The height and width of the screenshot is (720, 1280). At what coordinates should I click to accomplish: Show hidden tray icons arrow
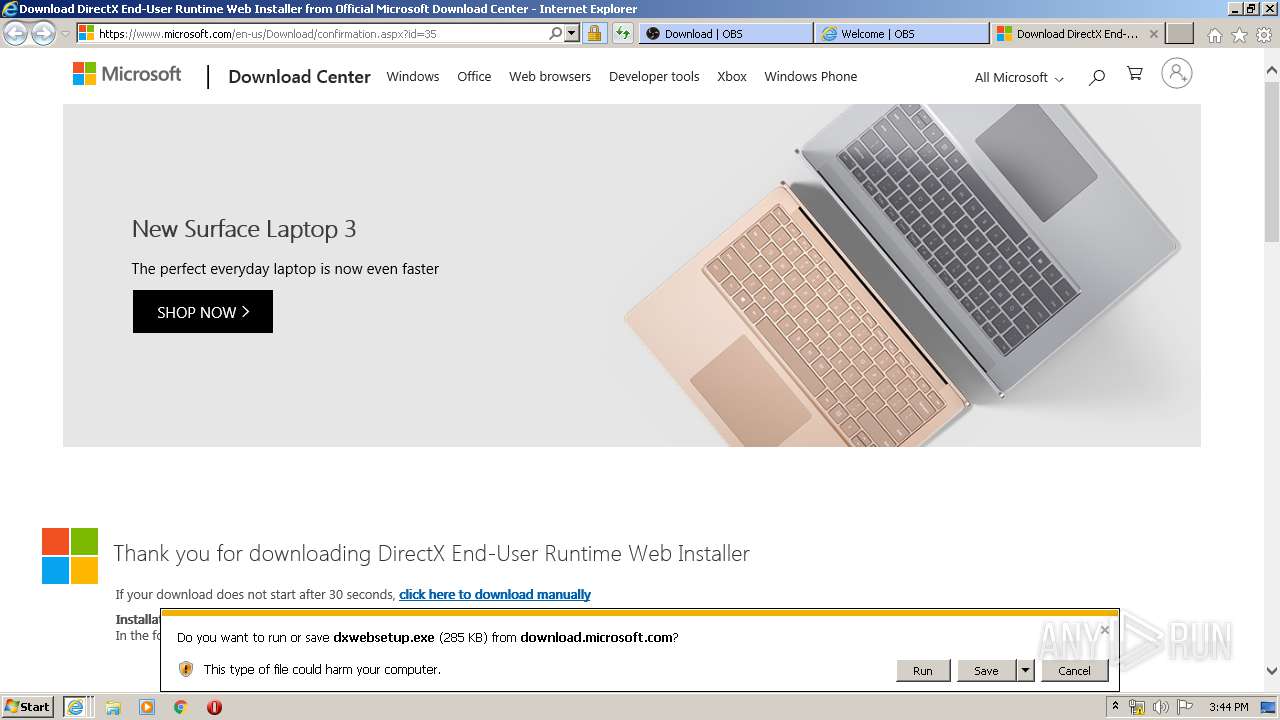(1116, 707)
